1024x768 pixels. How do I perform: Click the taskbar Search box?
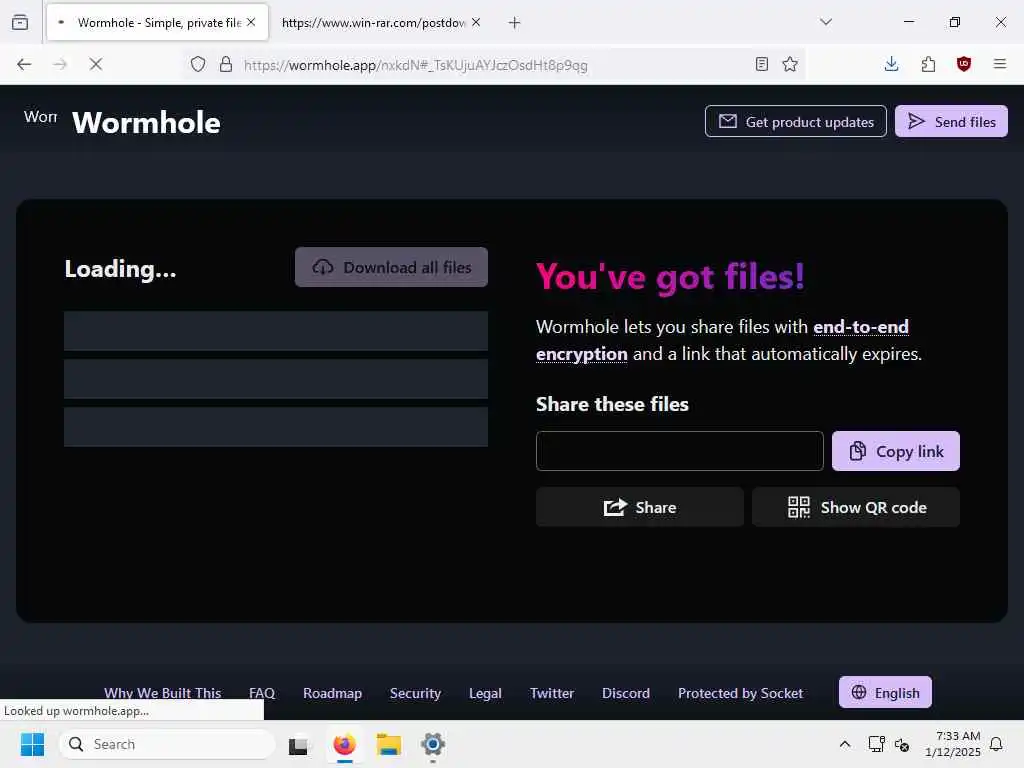[x=168, y=744]
